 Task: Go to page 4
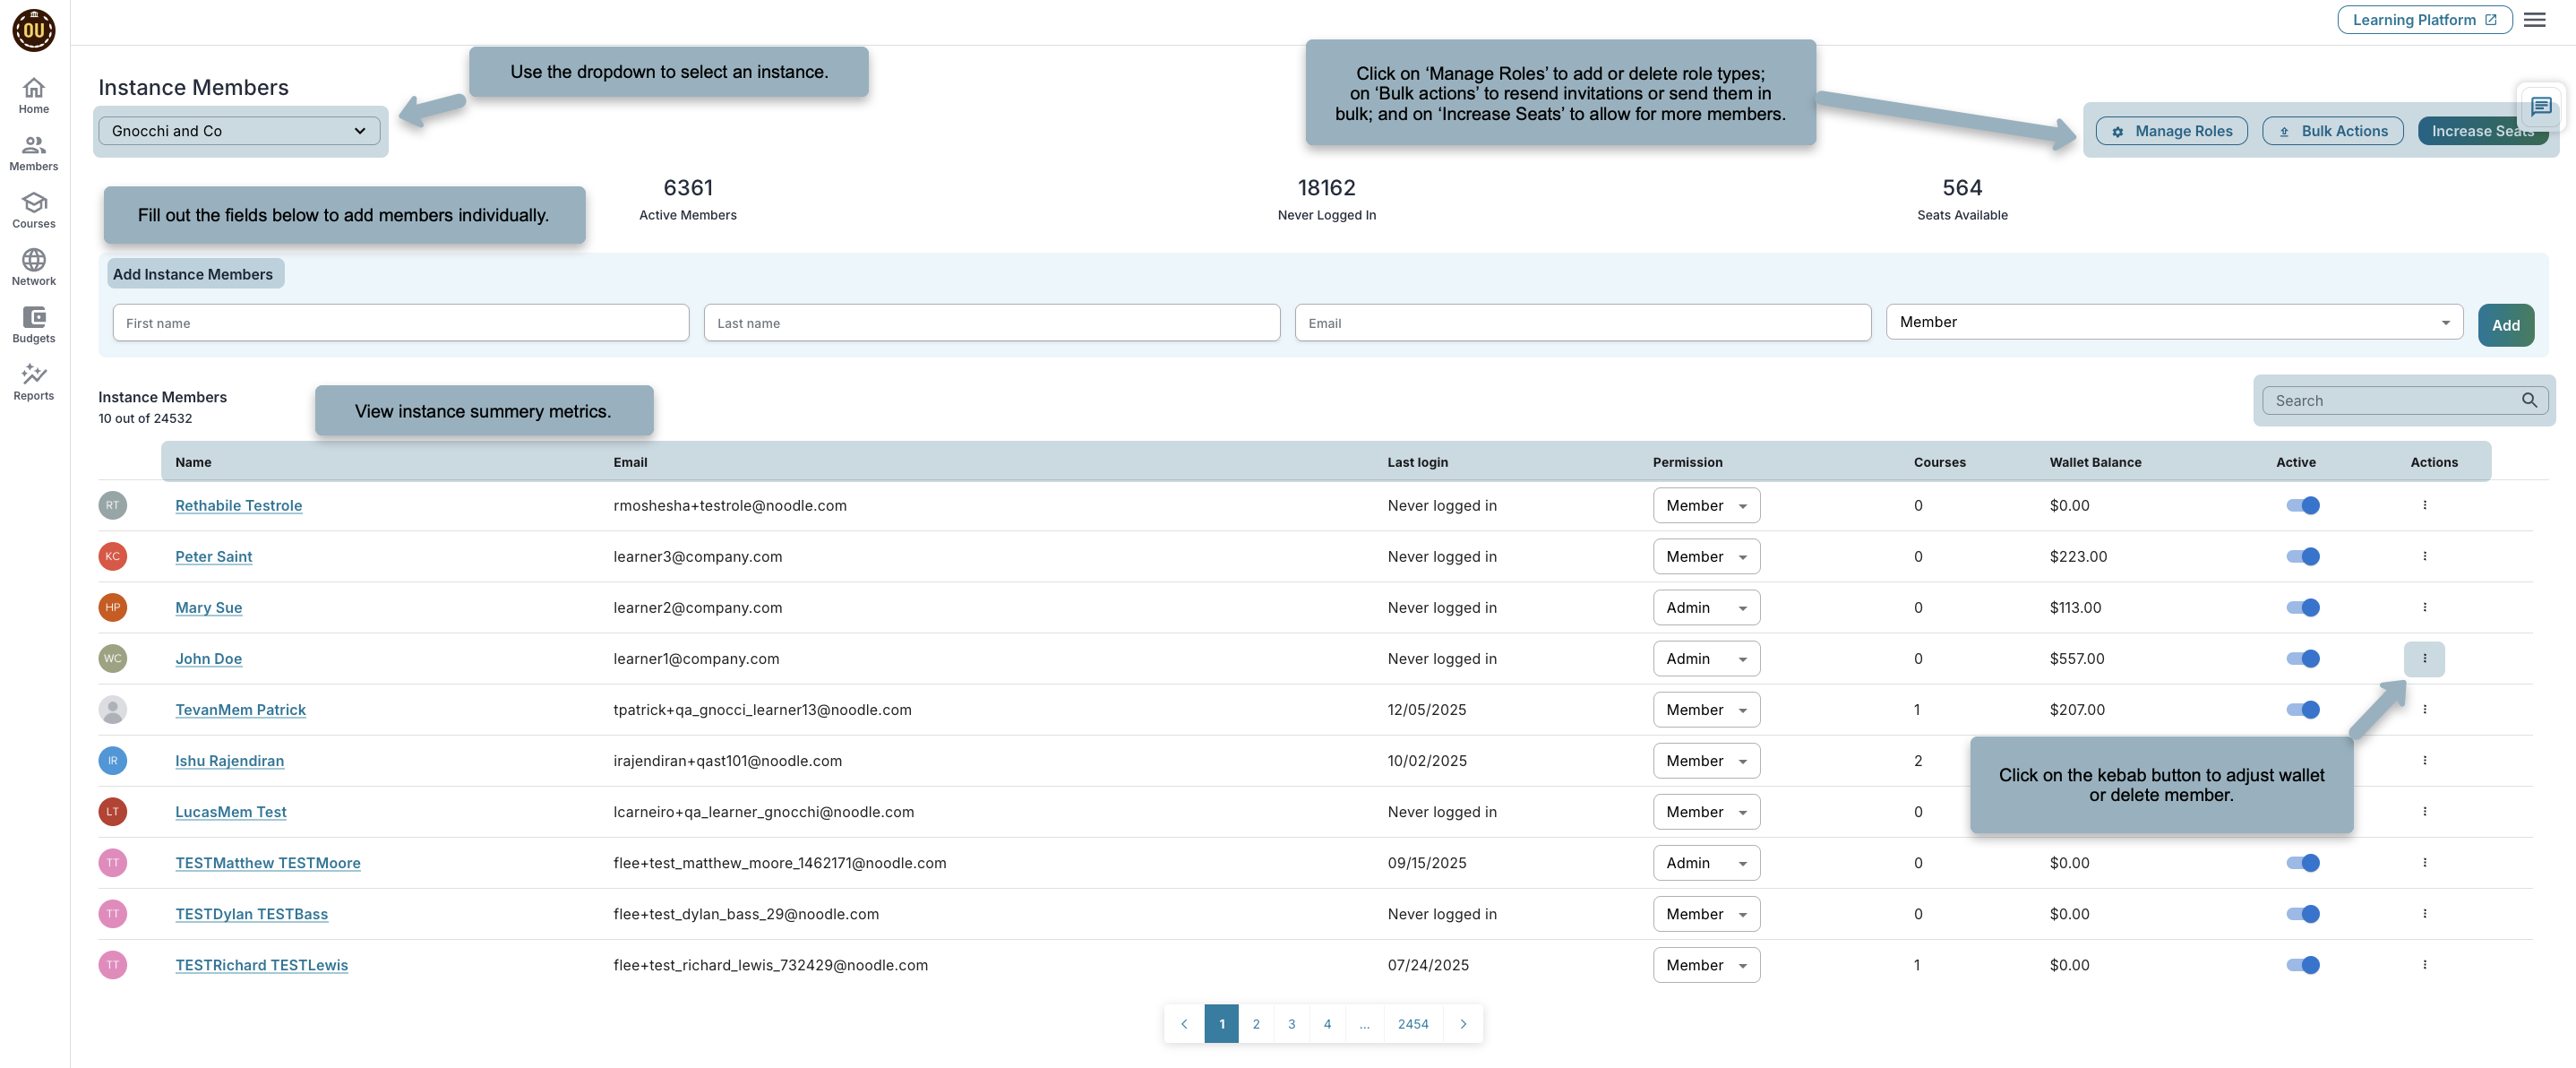(x=1327, y=1023)
